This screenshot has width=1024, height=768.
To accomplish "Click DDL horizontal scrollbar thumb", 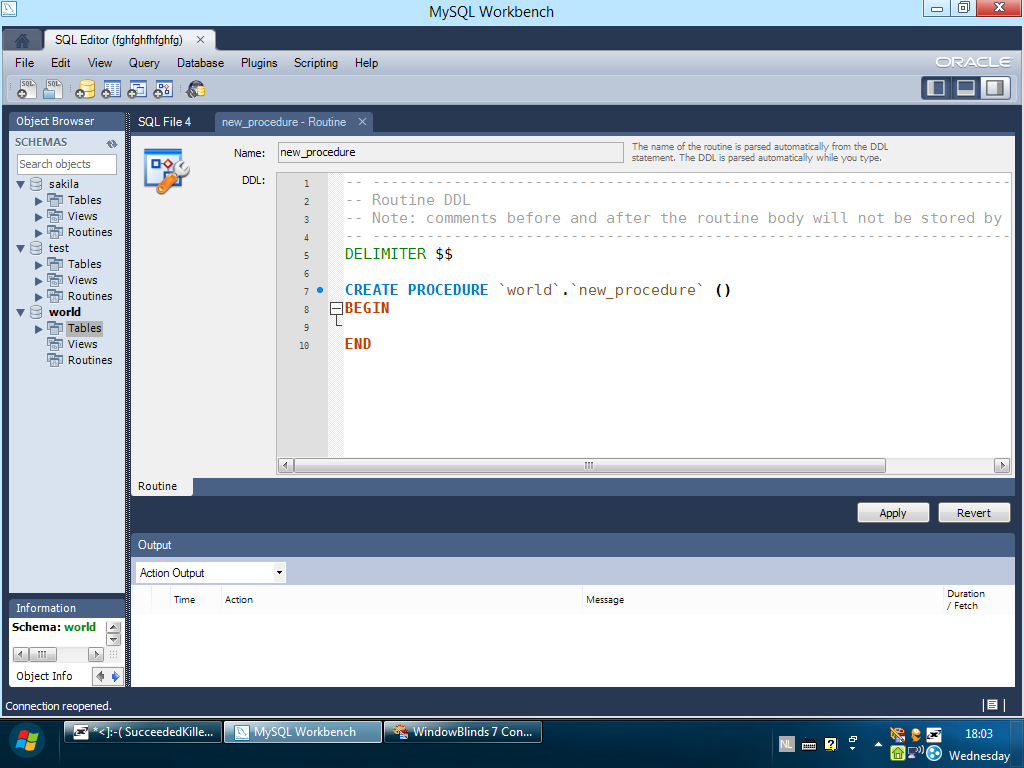I will (x=589, y=466).
